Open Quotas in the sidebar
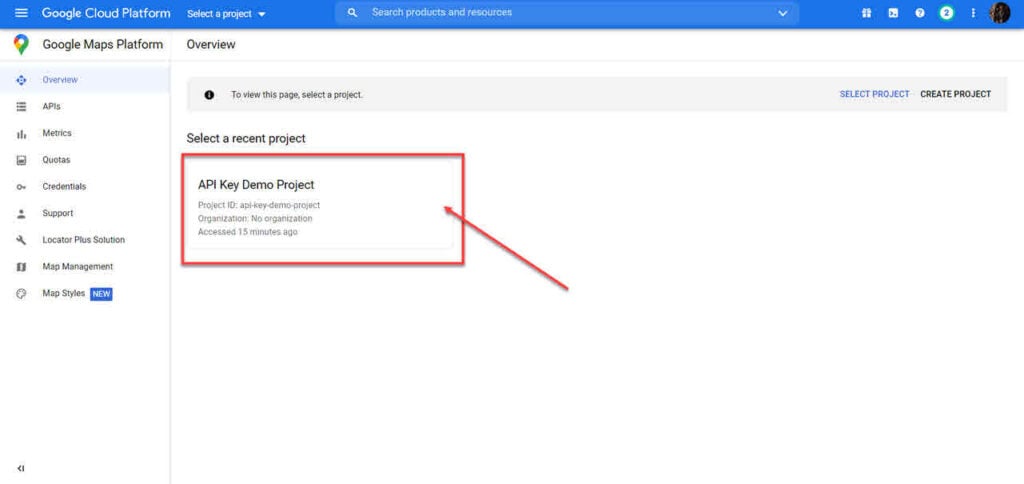The height and width of the screenshot is (484, 1024). 56,160
